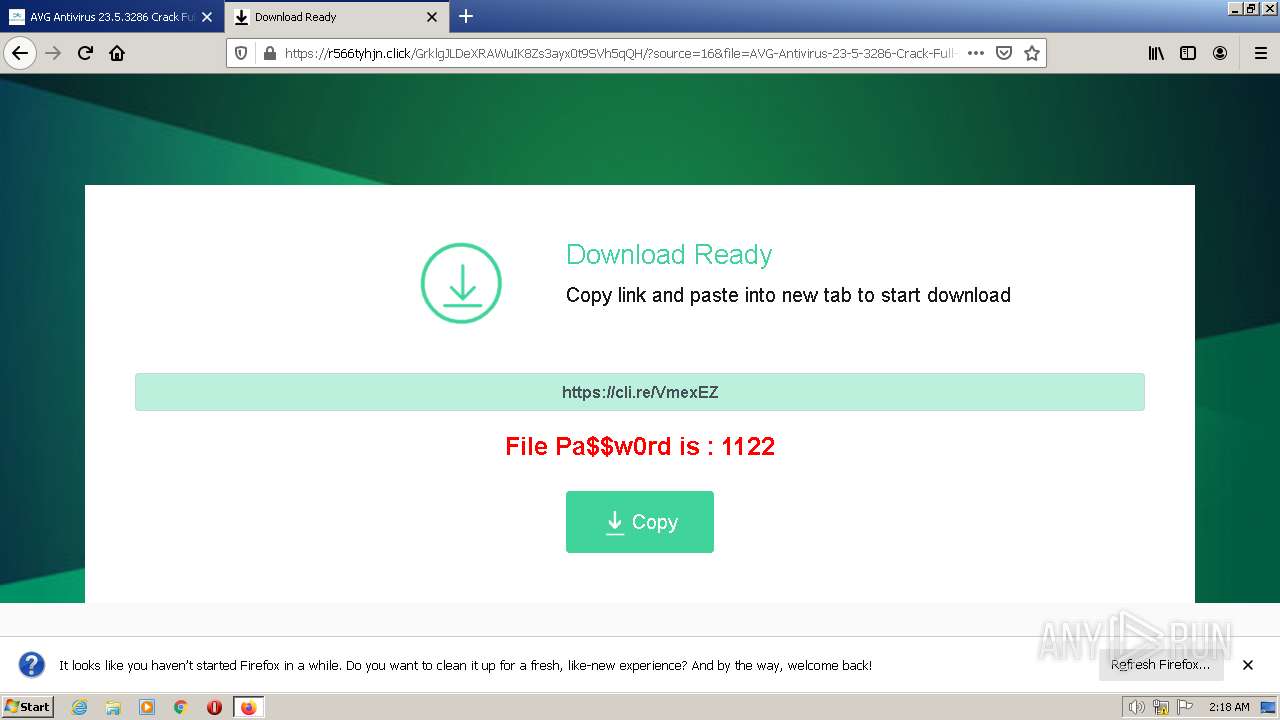Click the green Copy button
Viewport: 1280px width, 720px height.
pos(640,522)
